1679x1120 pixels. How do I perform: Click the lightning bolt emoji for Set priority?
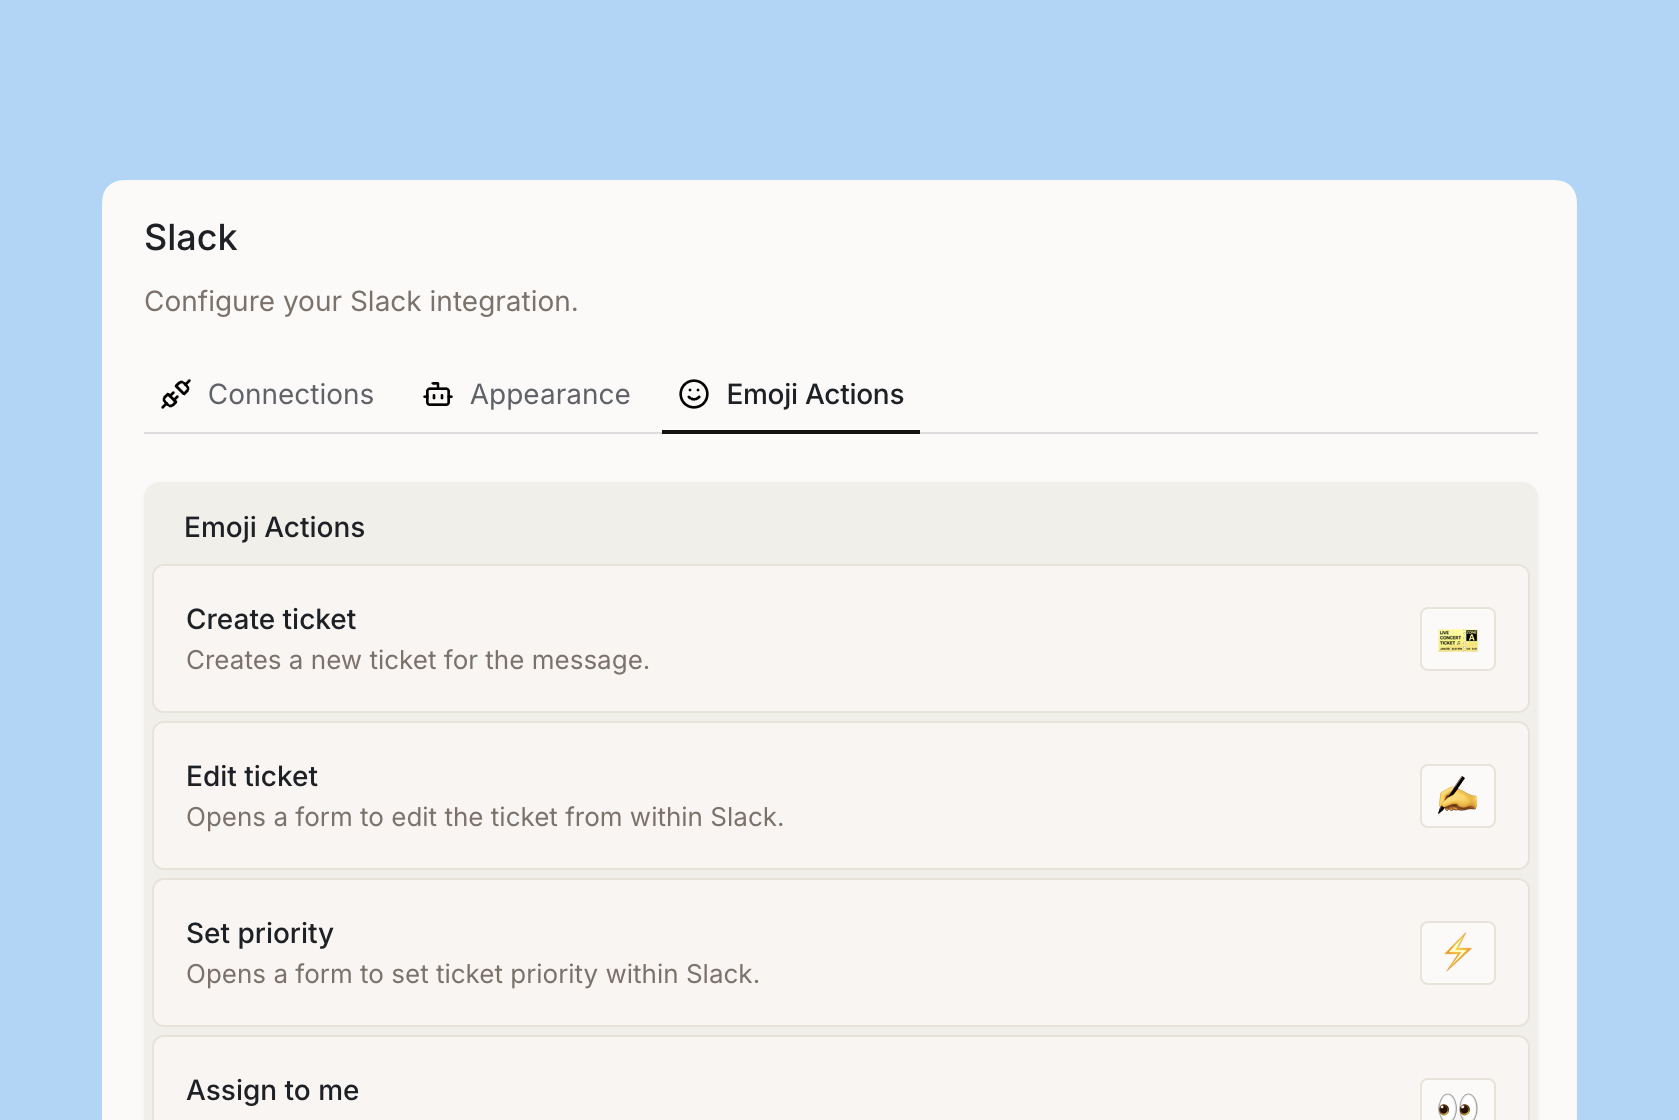click(x=1457, y=953)
